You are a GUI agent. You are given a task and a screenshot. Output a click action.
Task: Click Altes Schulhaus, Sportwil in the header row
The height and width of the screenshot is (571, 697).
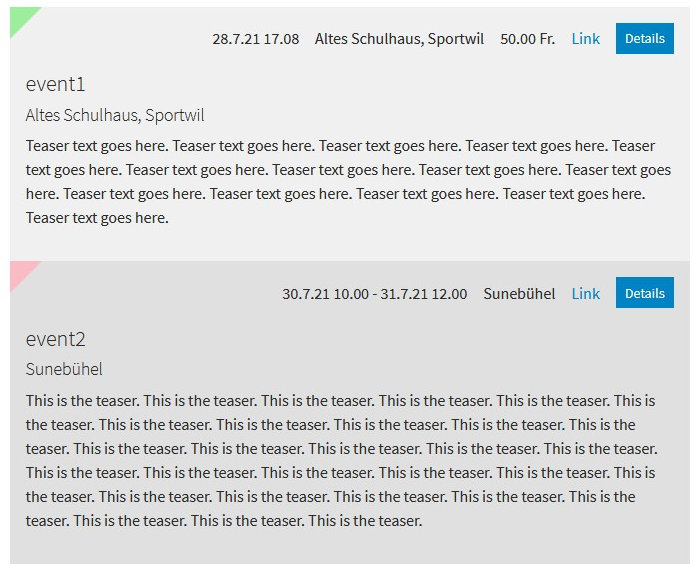pos(399,39)
